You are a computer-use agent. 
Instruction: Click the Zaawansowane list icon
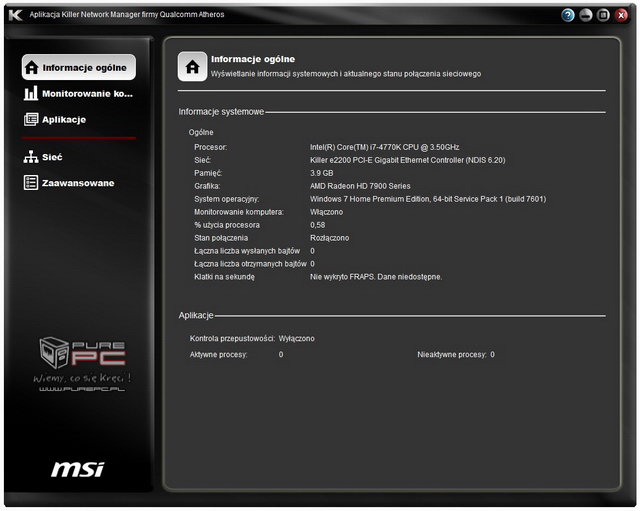pyautogui.click(x=31, y=183)
